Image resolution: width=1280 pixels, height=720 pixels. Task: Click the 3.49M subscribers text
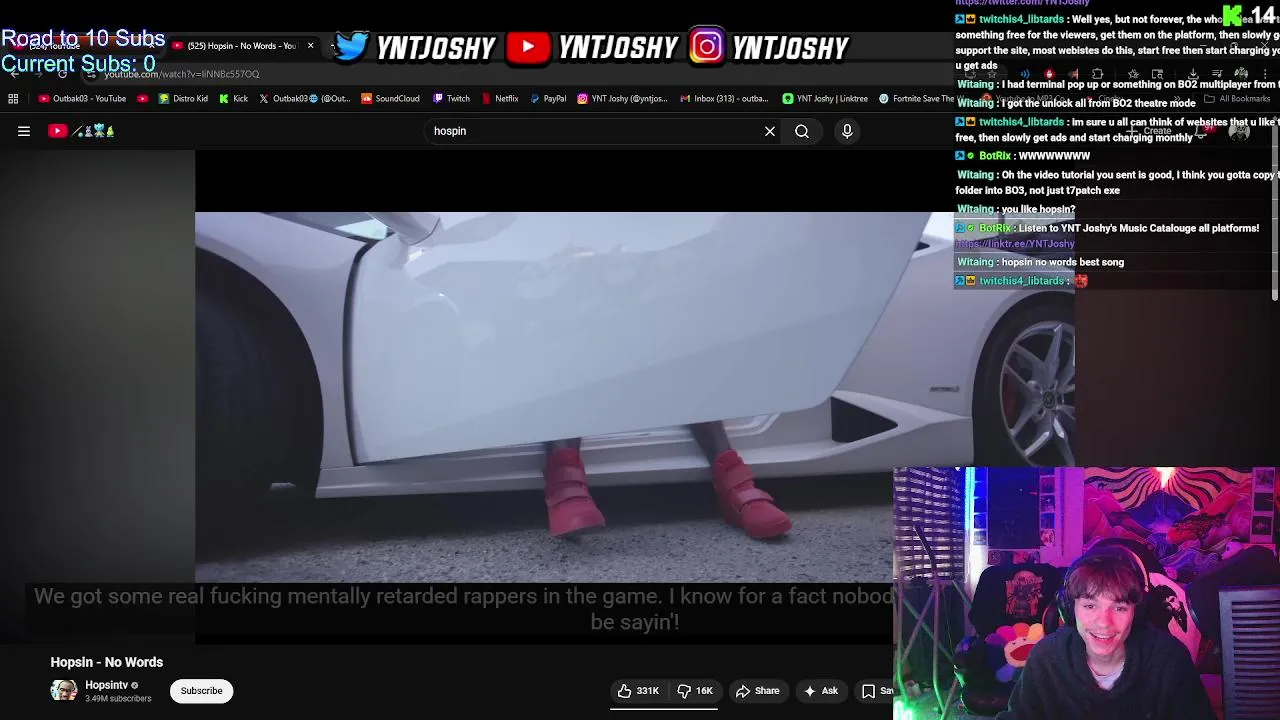click(118, 699)
